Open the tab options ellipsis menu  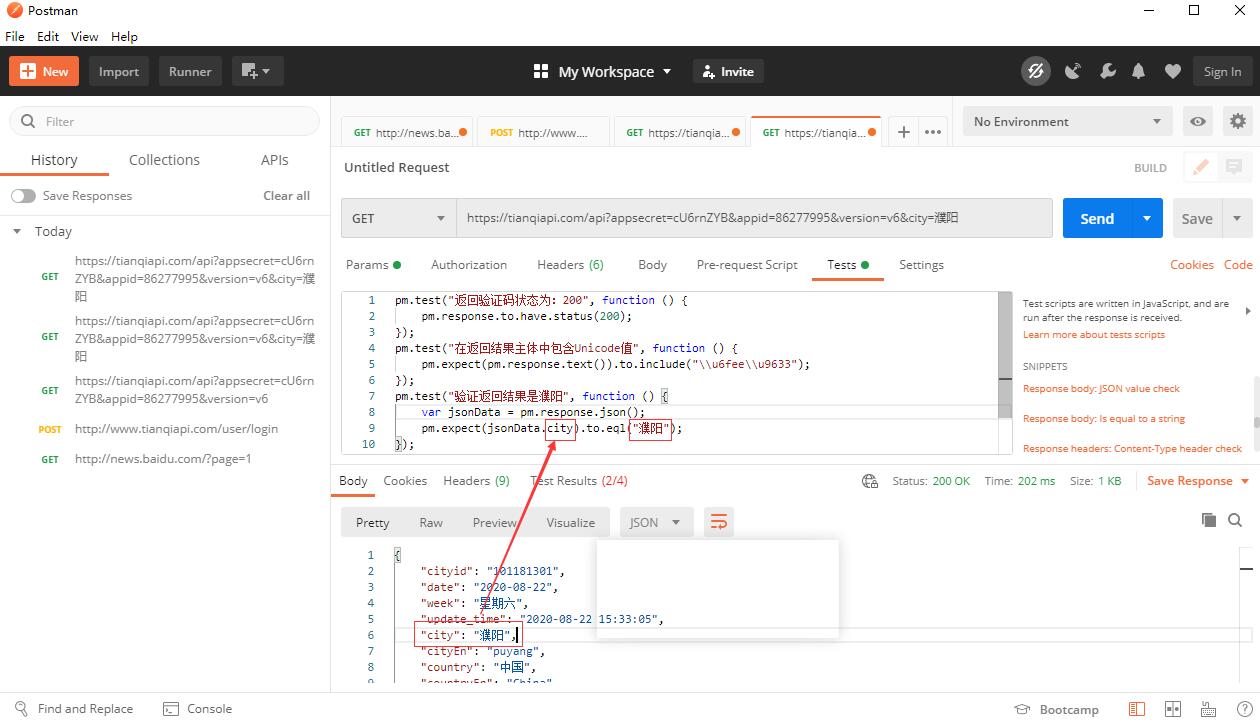click(x=933, y=132)
